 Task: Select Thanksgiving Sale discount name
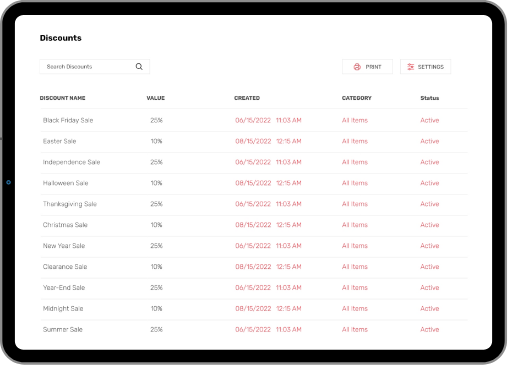(70, 204)
